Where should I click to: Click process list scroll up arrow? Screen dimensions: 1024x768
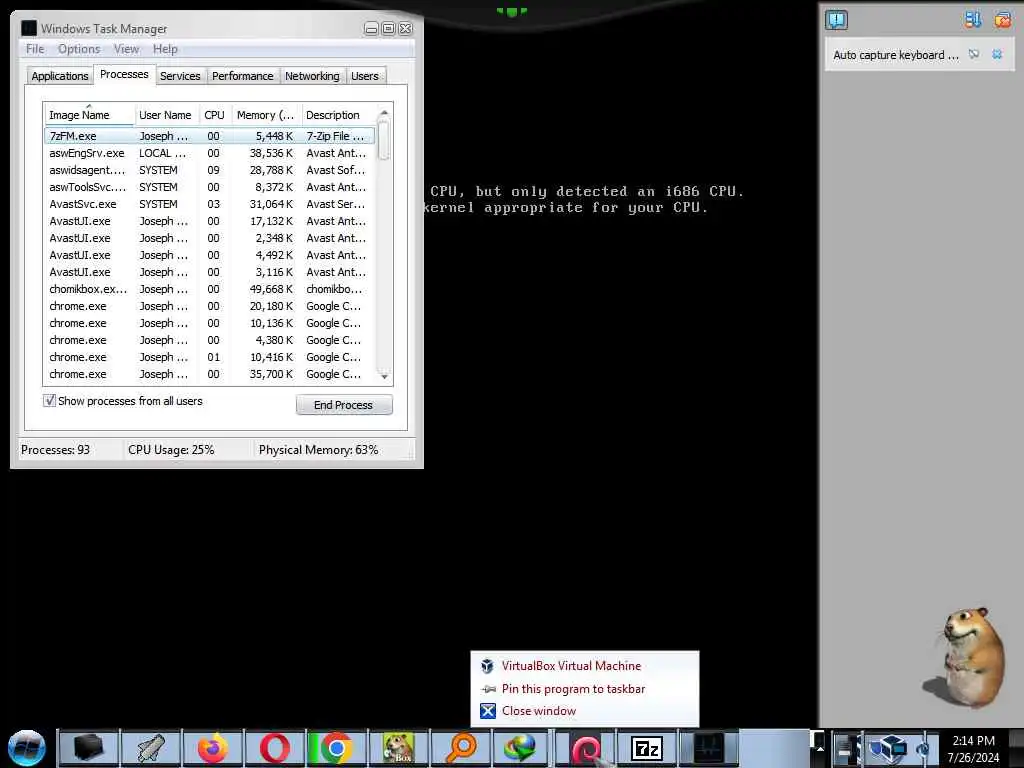click(384, 114)
